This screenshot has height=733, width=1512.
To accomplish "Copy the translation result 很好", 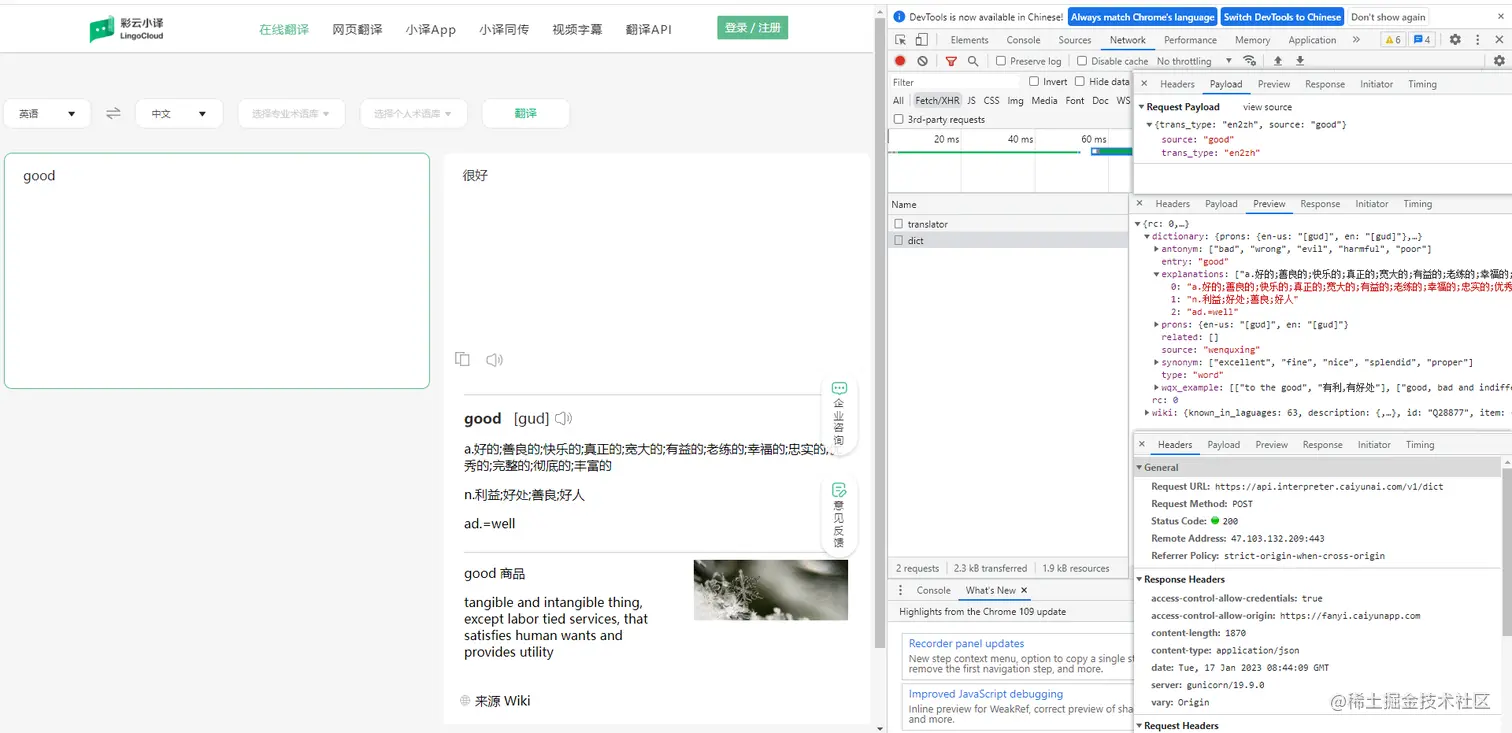I will coord(462,359).
